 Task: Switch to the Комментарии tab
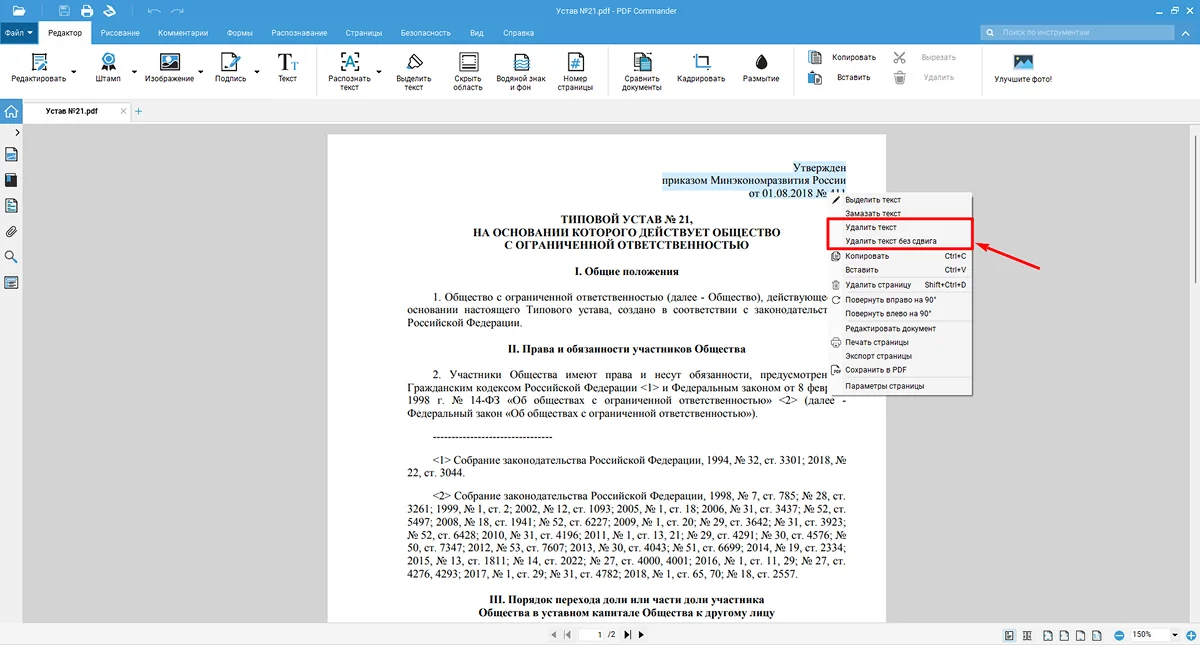pyautogui.click(x=183, y=33)
